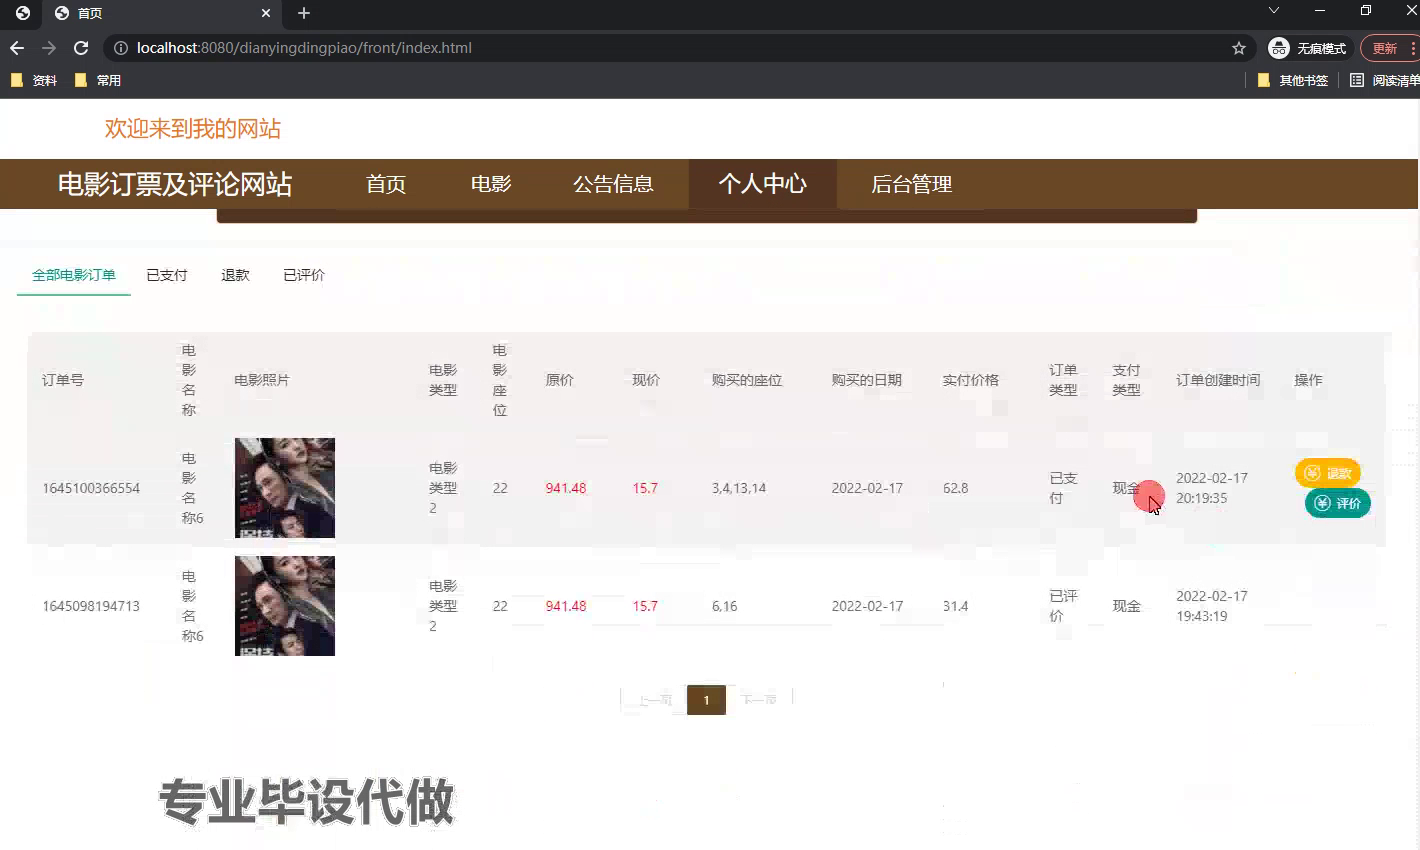Click 已支付 order status in first row

(x=1063, y=488)
